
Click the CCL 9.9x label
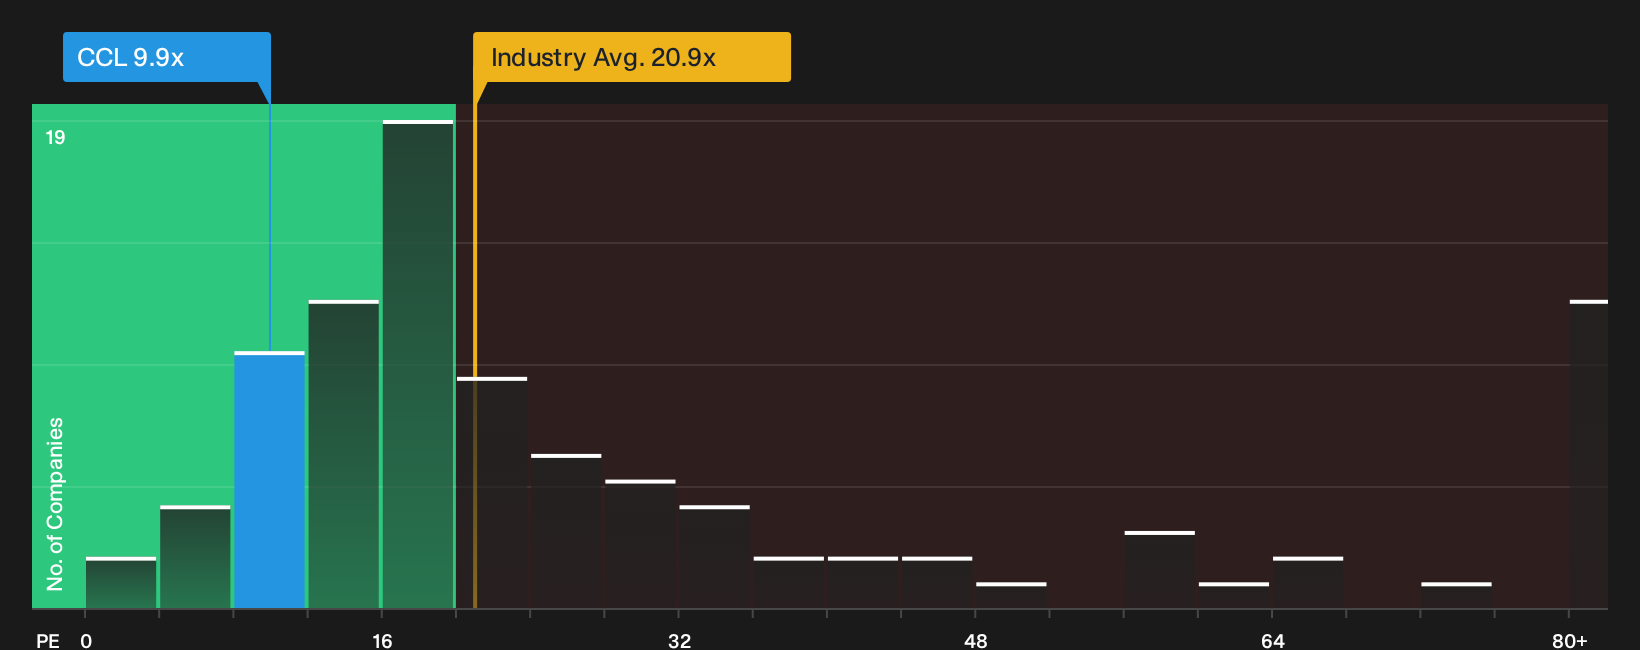[166, 57]
